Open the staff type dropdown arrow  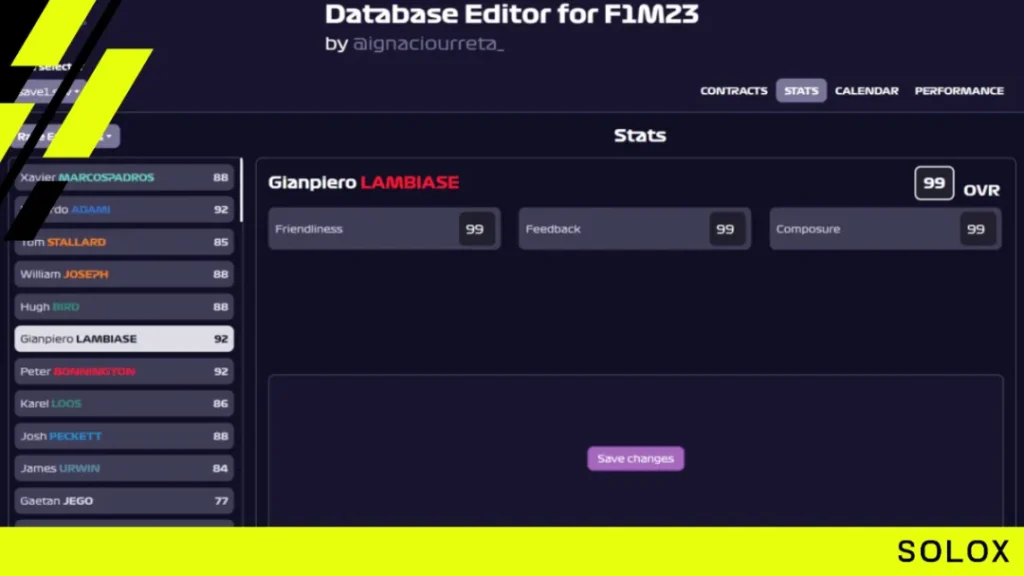click(108, 136)
